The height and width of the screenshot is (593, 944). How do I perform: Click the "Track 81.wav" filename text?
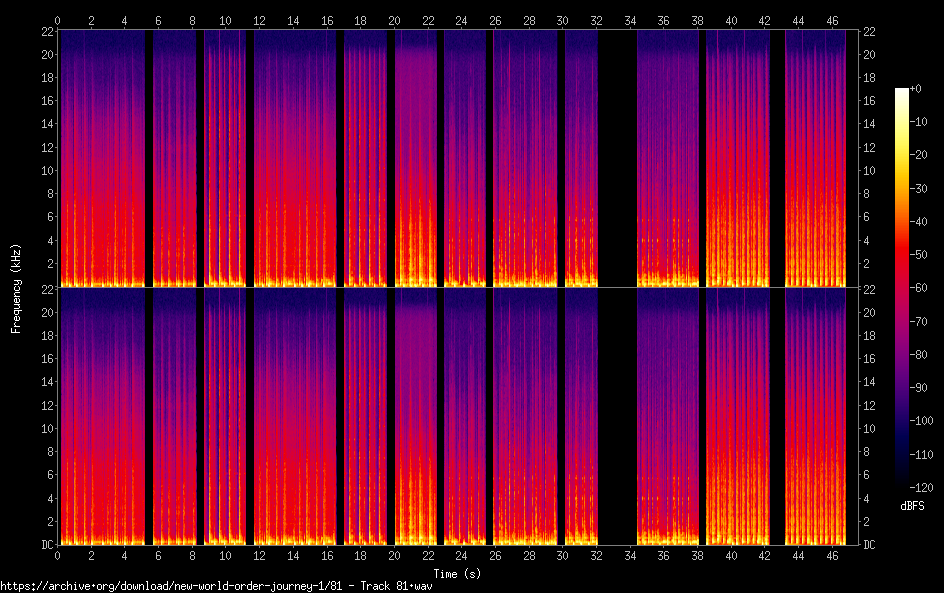click(x=378, y=585)
